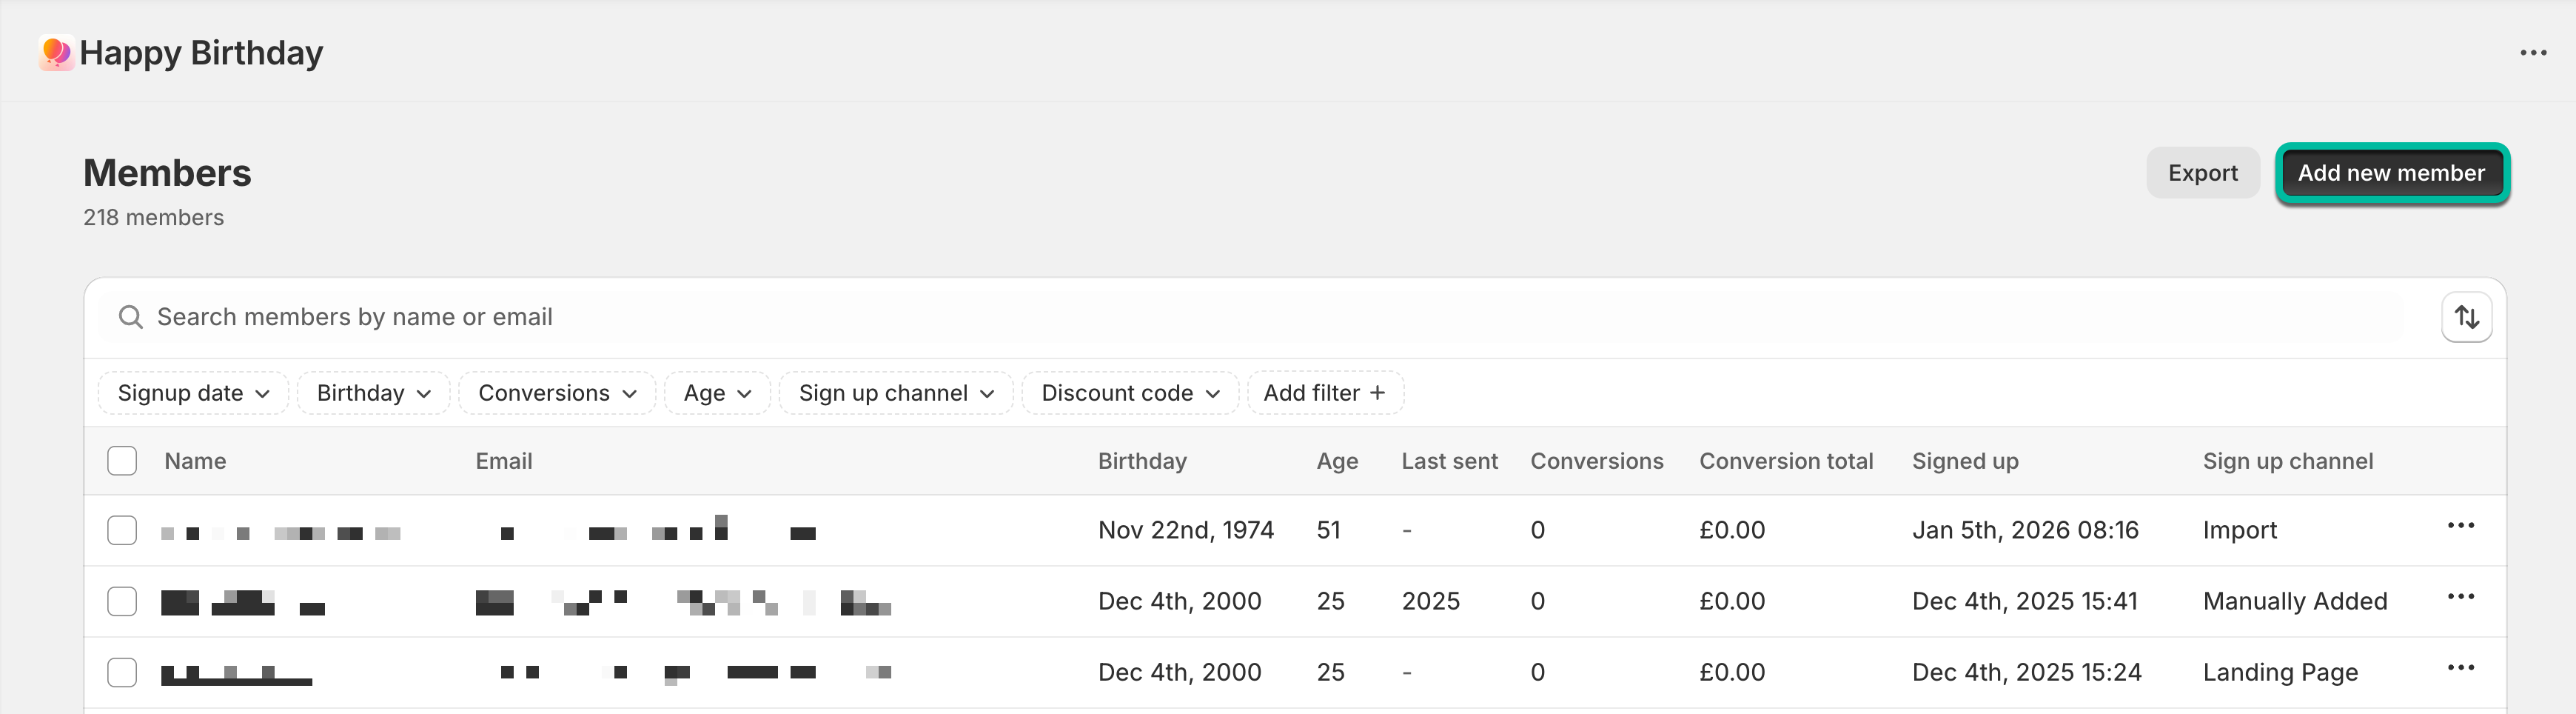Open the Discount code filter
This screenshot has height=714, width=2576.
tap(1130, 393)
